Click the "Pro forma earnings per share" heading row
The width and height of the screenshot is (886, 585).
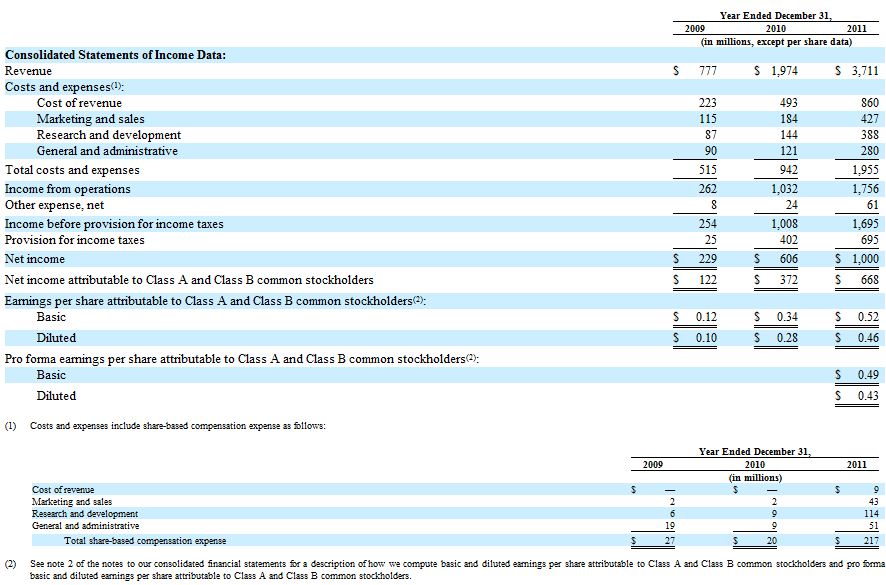click(x=242, y=359)
